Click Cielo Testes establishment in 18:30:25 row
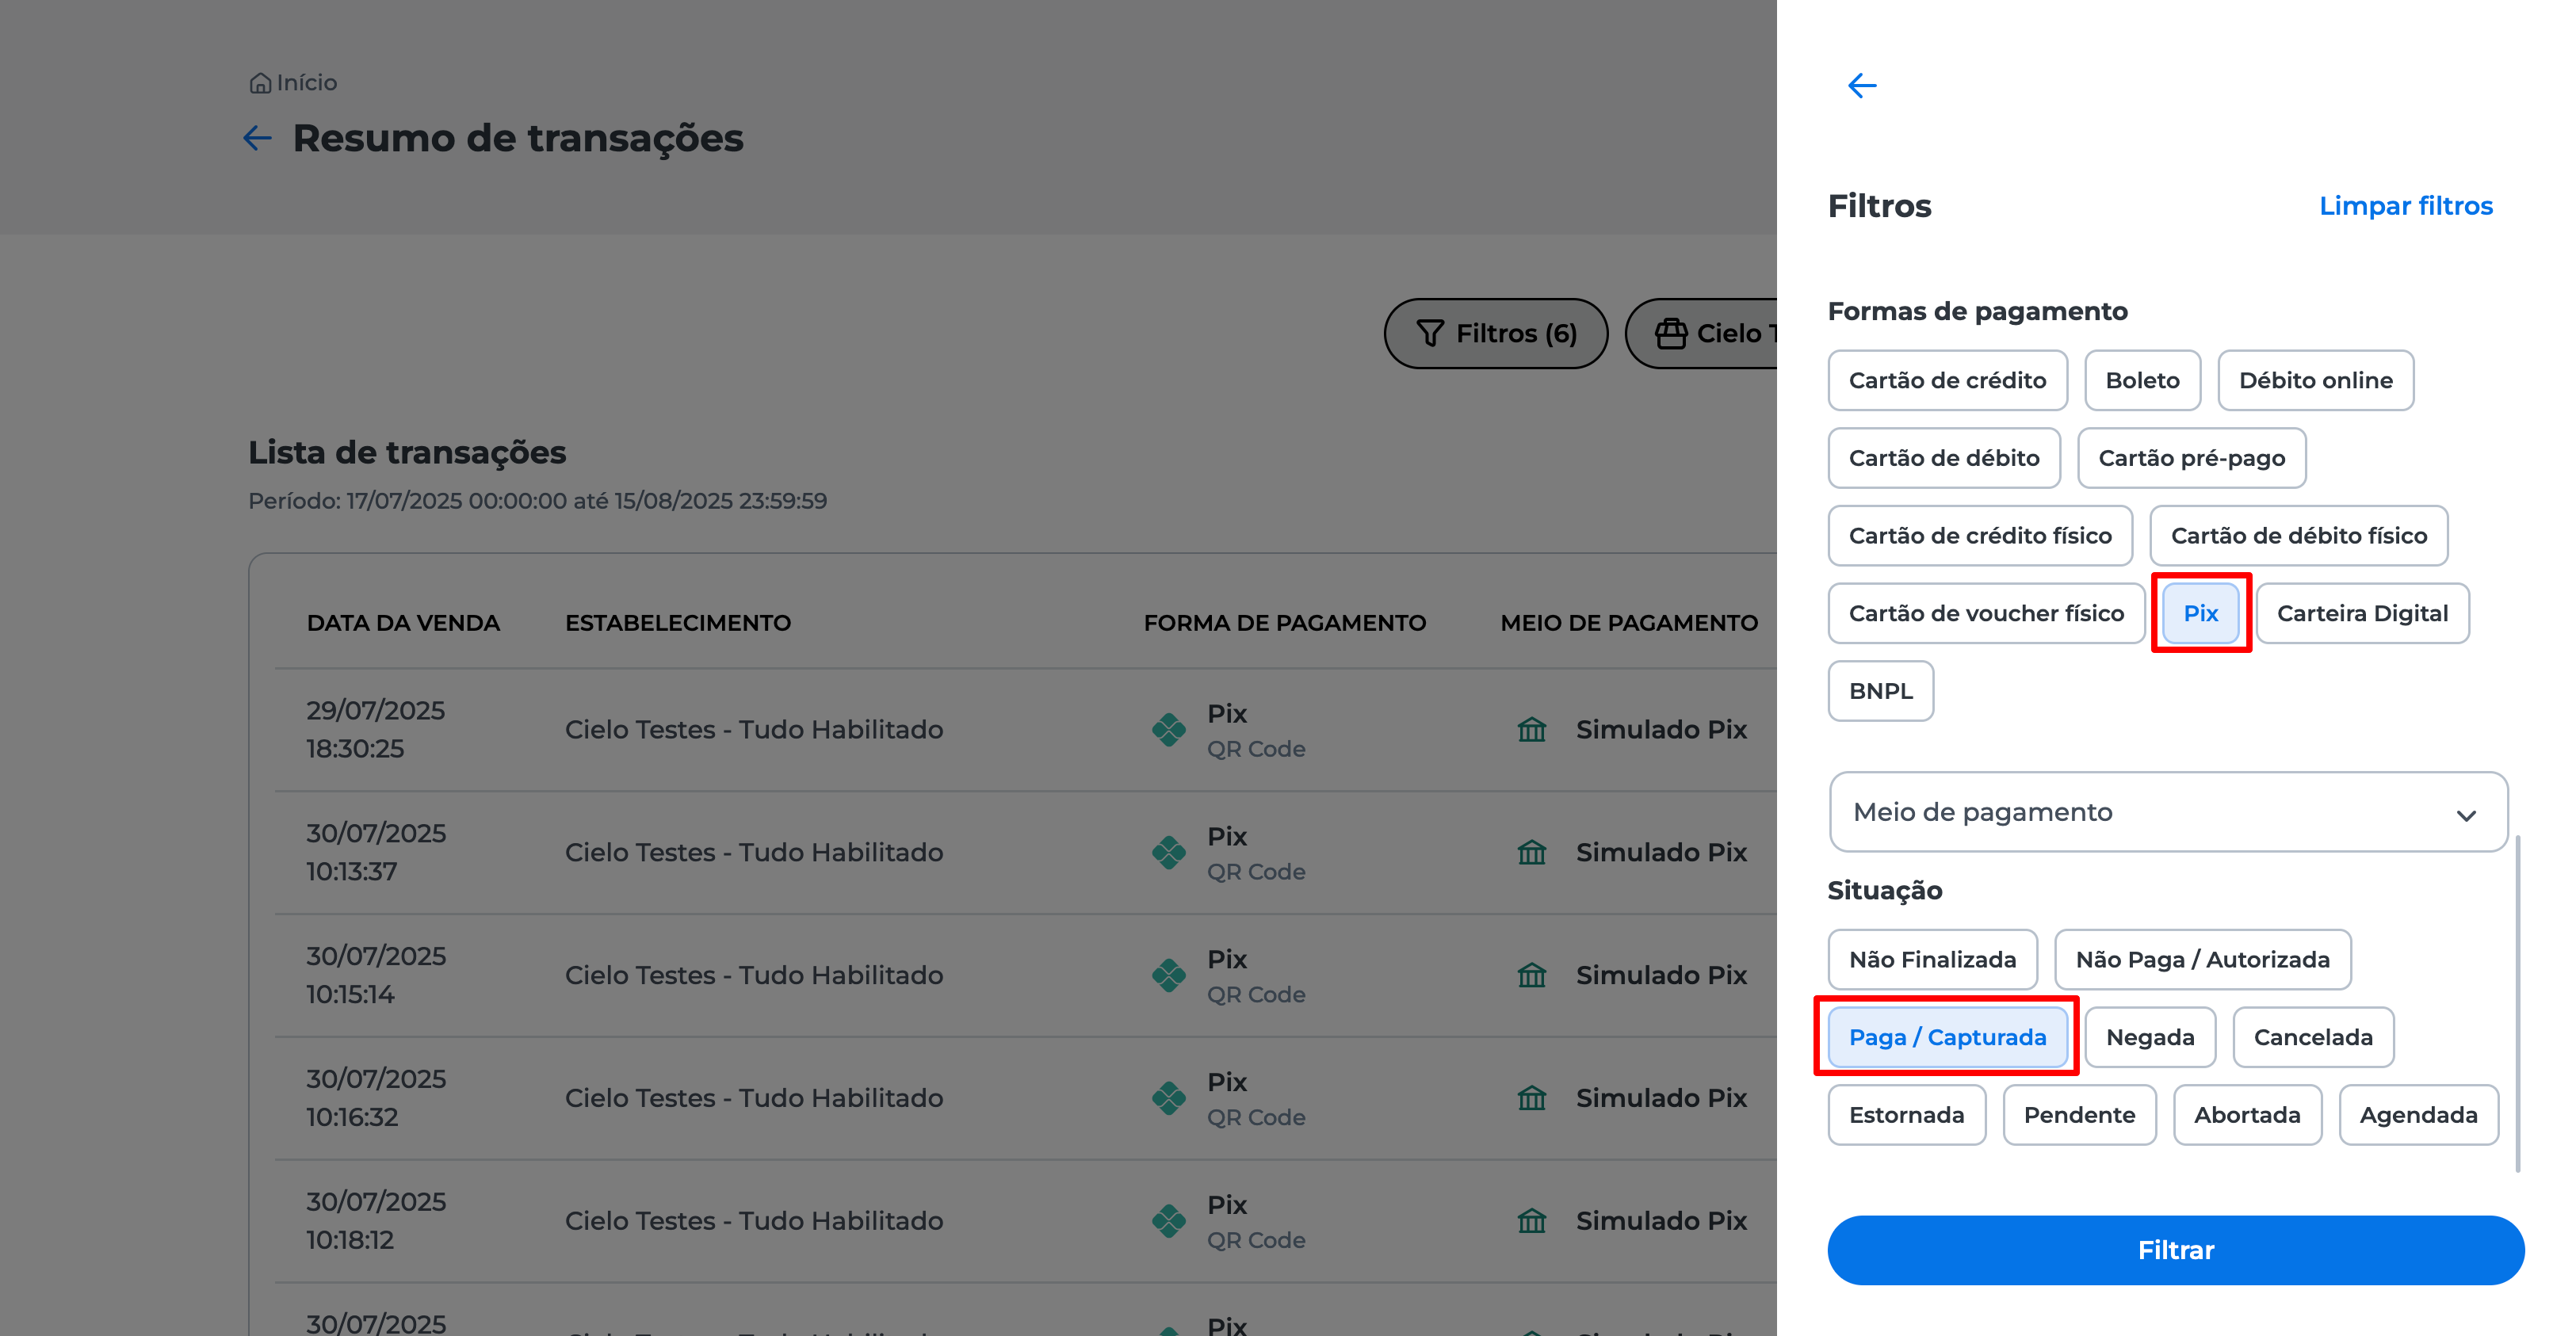This screenshot has width=2576, height=1336. click(x=754, y=729)
